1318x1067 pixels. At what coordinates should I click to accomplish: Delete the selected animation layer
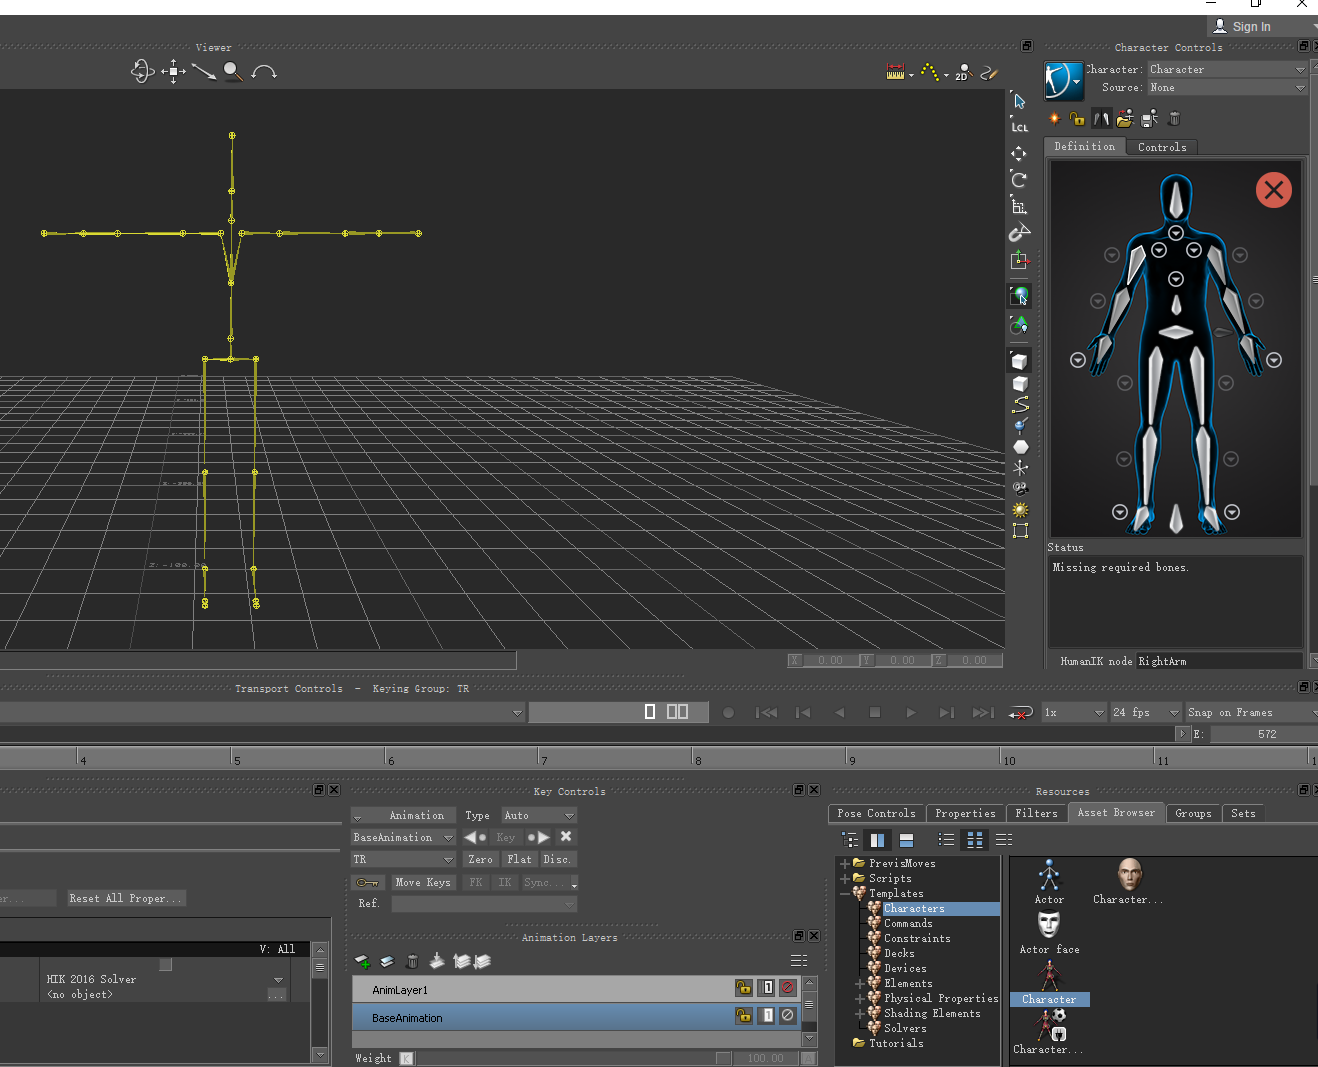pos(412,961)
